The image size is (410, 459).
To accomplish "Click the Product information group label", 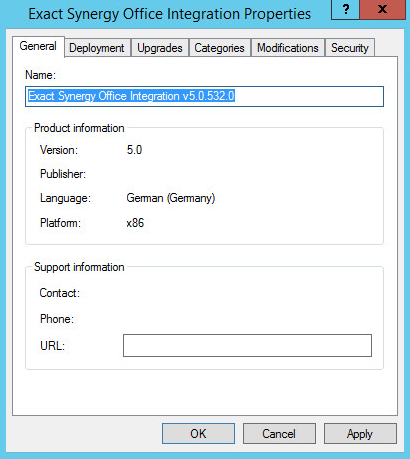I will pos(79,128).
